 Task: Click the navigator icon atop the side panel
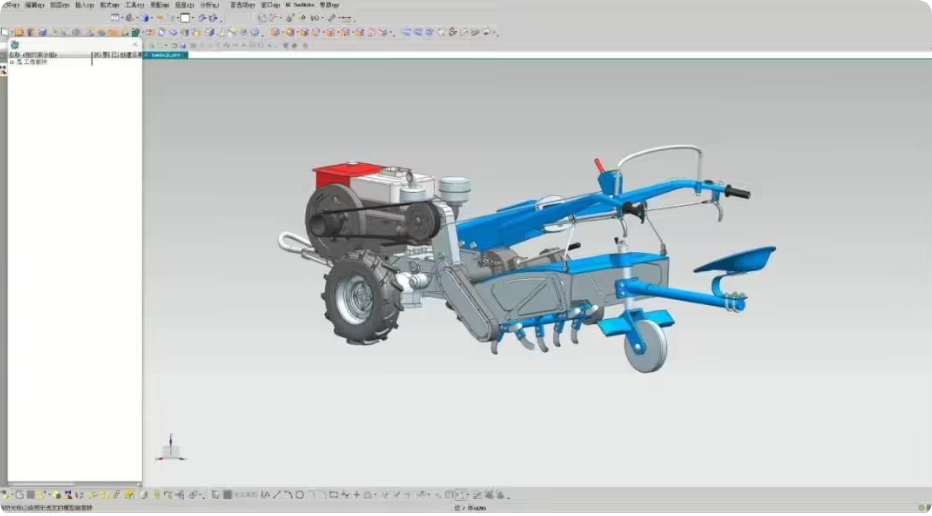(x=14, y=44)
